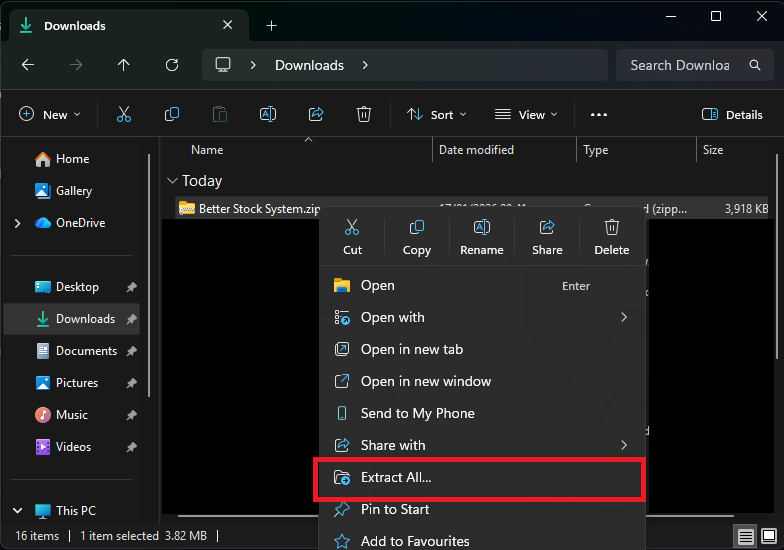Add a new File Explorer tab
Screen dimensions: 784x550
[271, 26]
